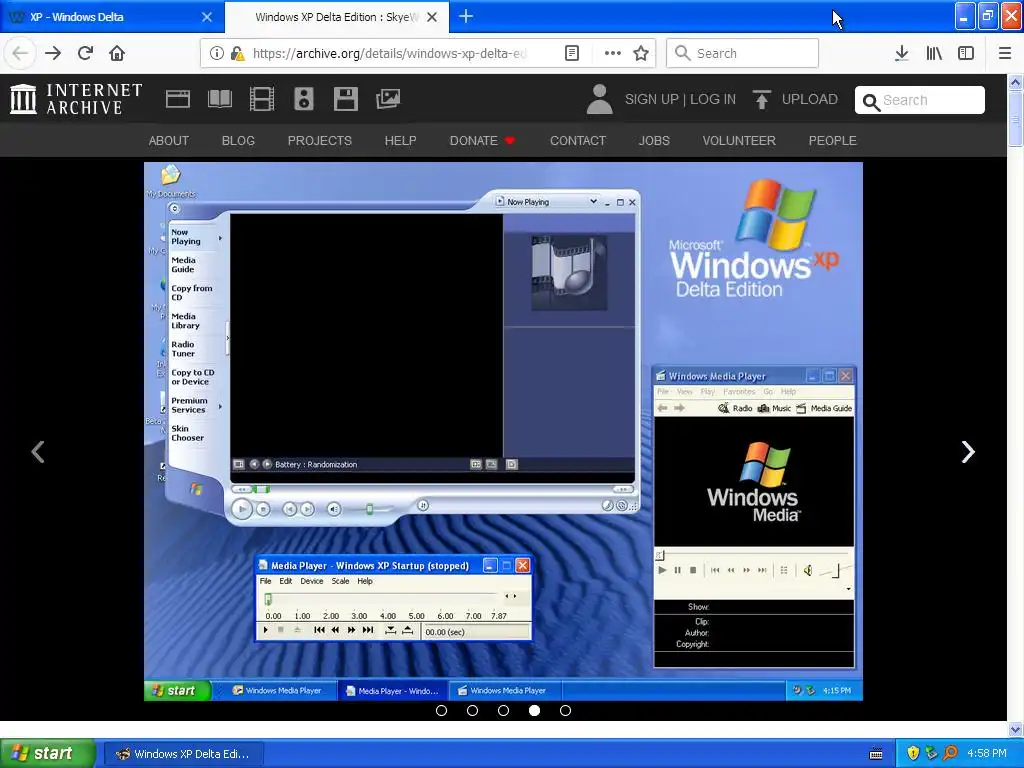
Task: Open the CONTACT nav item
Action: pos(578,140)
